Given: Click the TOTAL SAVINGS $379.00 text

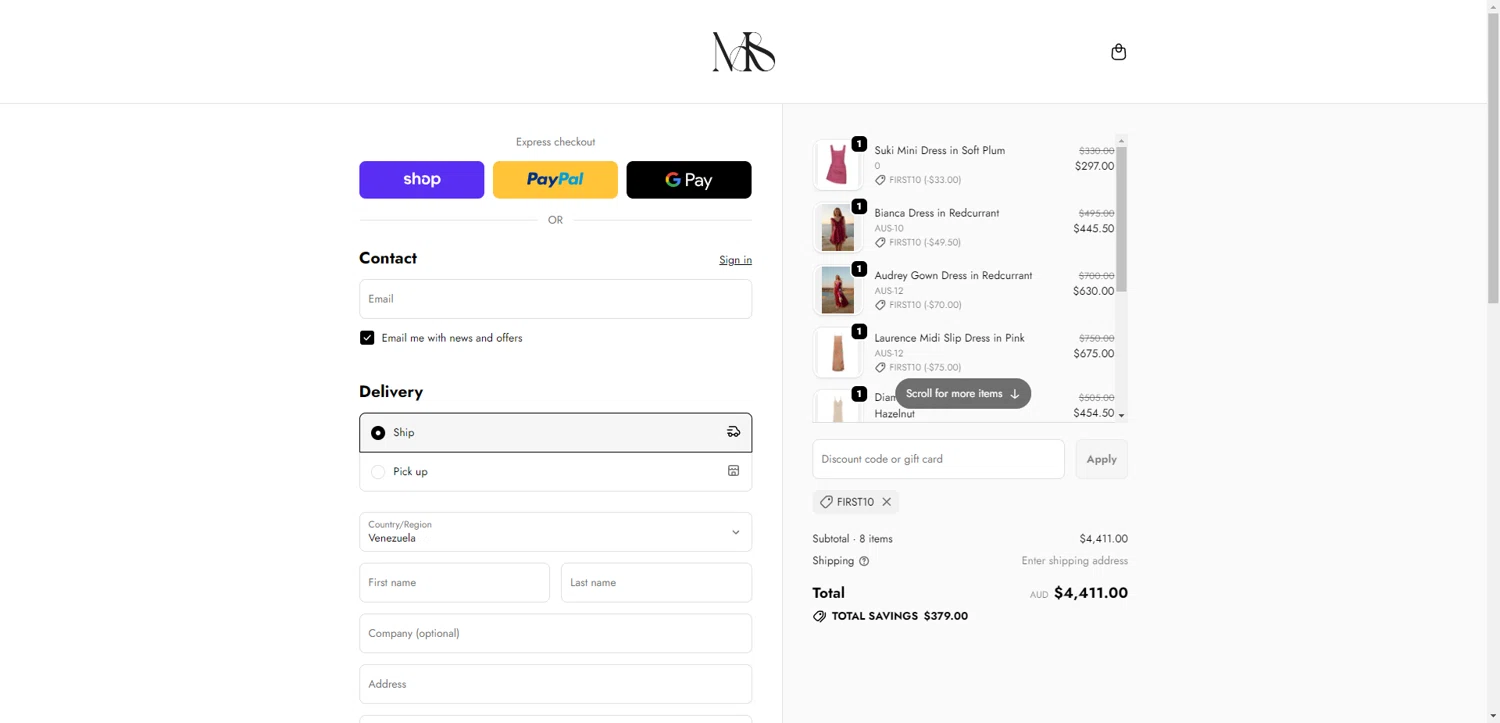Looking at the screenshot, I should [x=899, y=616].
